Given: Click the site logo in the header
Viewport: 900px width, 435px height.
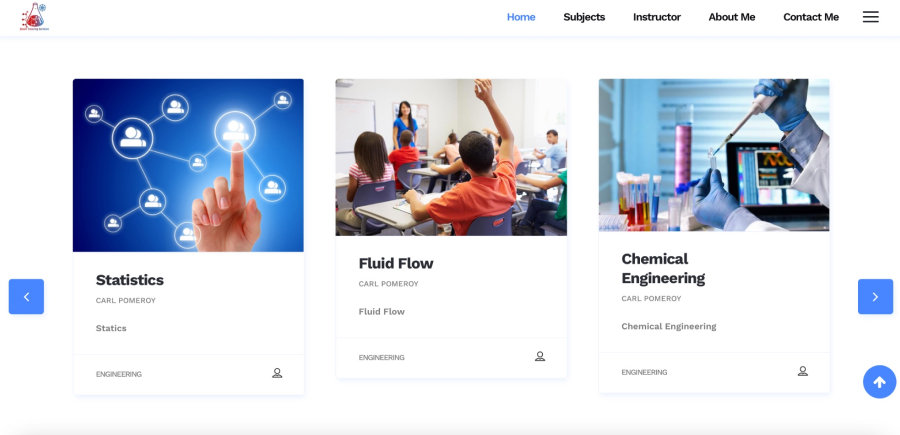Looking at the screenshot, I should pyautogui.click(x=34, y=16).
